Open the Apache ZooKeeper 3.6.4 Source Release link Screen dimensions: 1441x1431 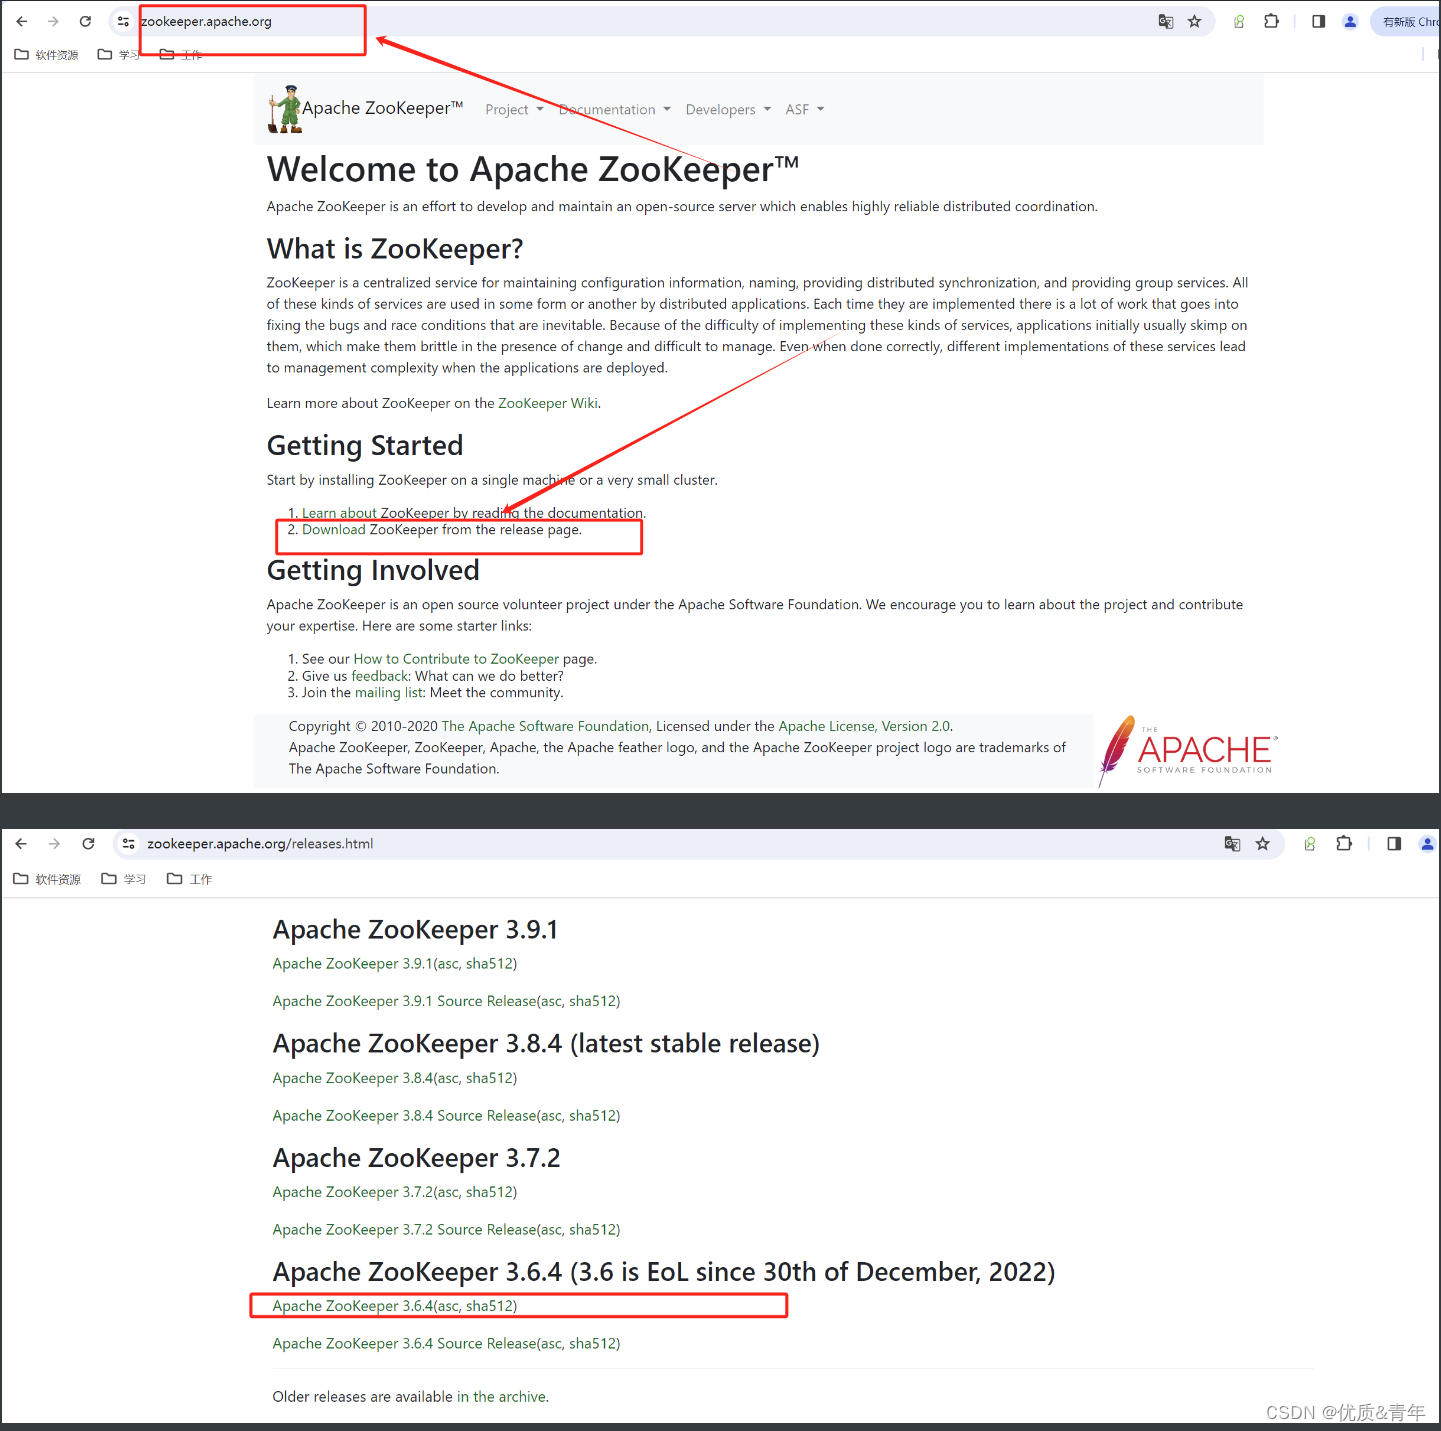[404, 1343]
